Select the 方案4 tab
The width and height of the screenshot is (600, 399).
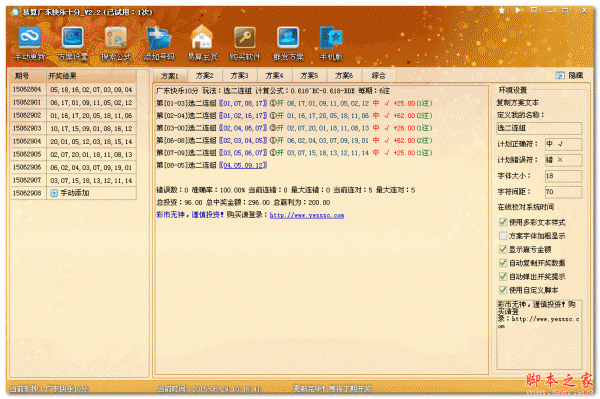274,75
